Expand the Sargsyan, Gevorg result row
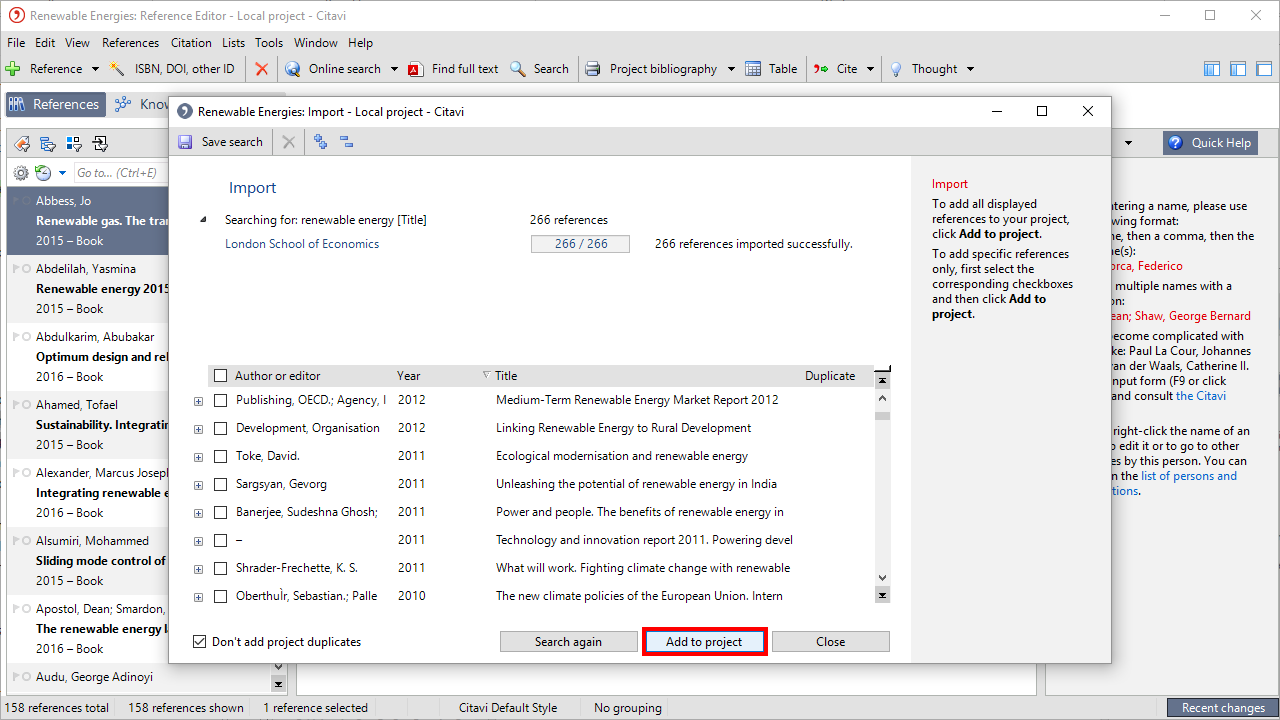This screenshot has width=1280, height=720. tap(198, 485)
